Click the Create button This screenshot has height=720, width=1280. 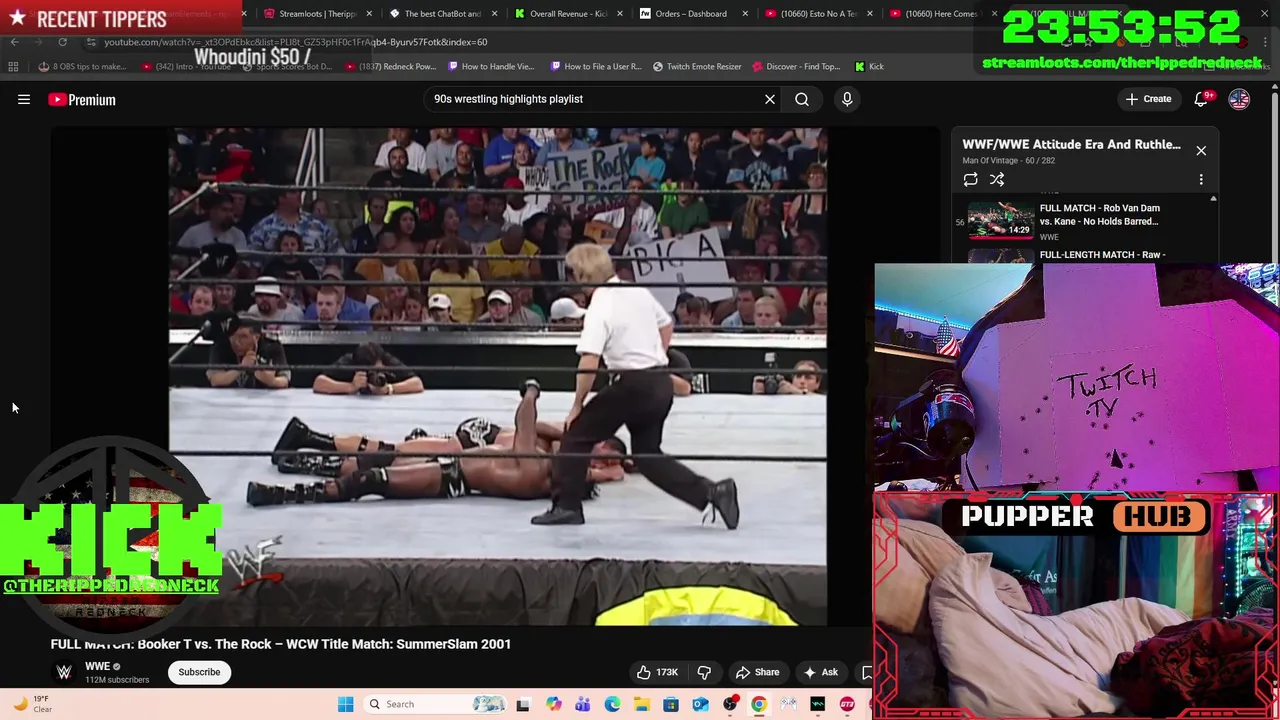1148,99
